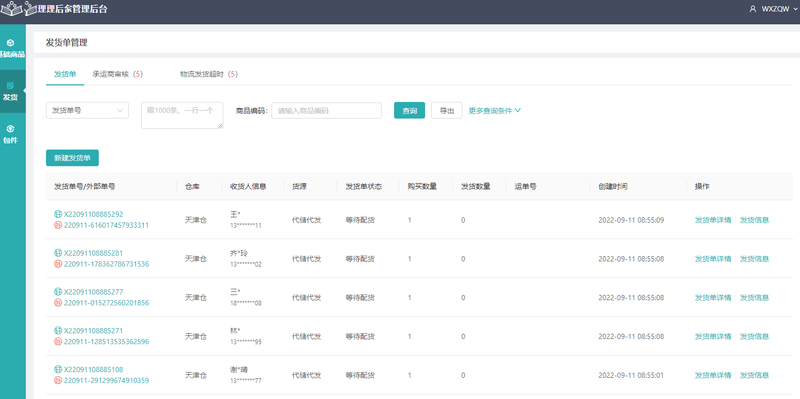Click the 运单号 column header
This screenshot has width=800, height=399.
pyautogui.click(x=525, y=186)
